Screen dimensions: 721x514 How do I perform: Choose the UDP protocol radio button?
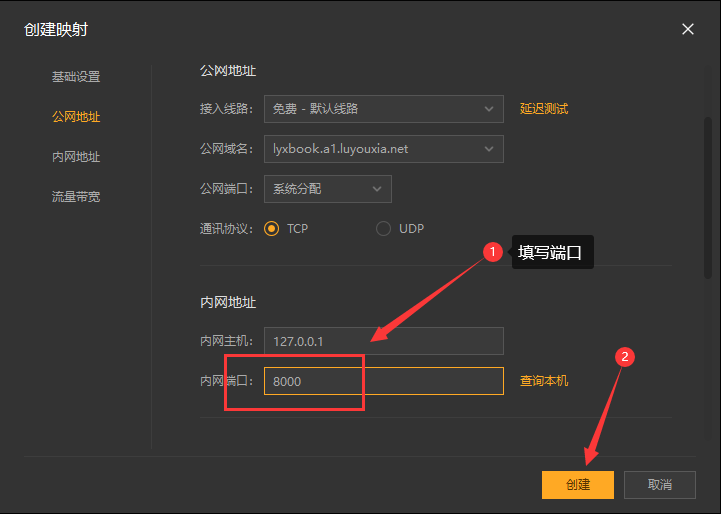click(x=383, y=229)
